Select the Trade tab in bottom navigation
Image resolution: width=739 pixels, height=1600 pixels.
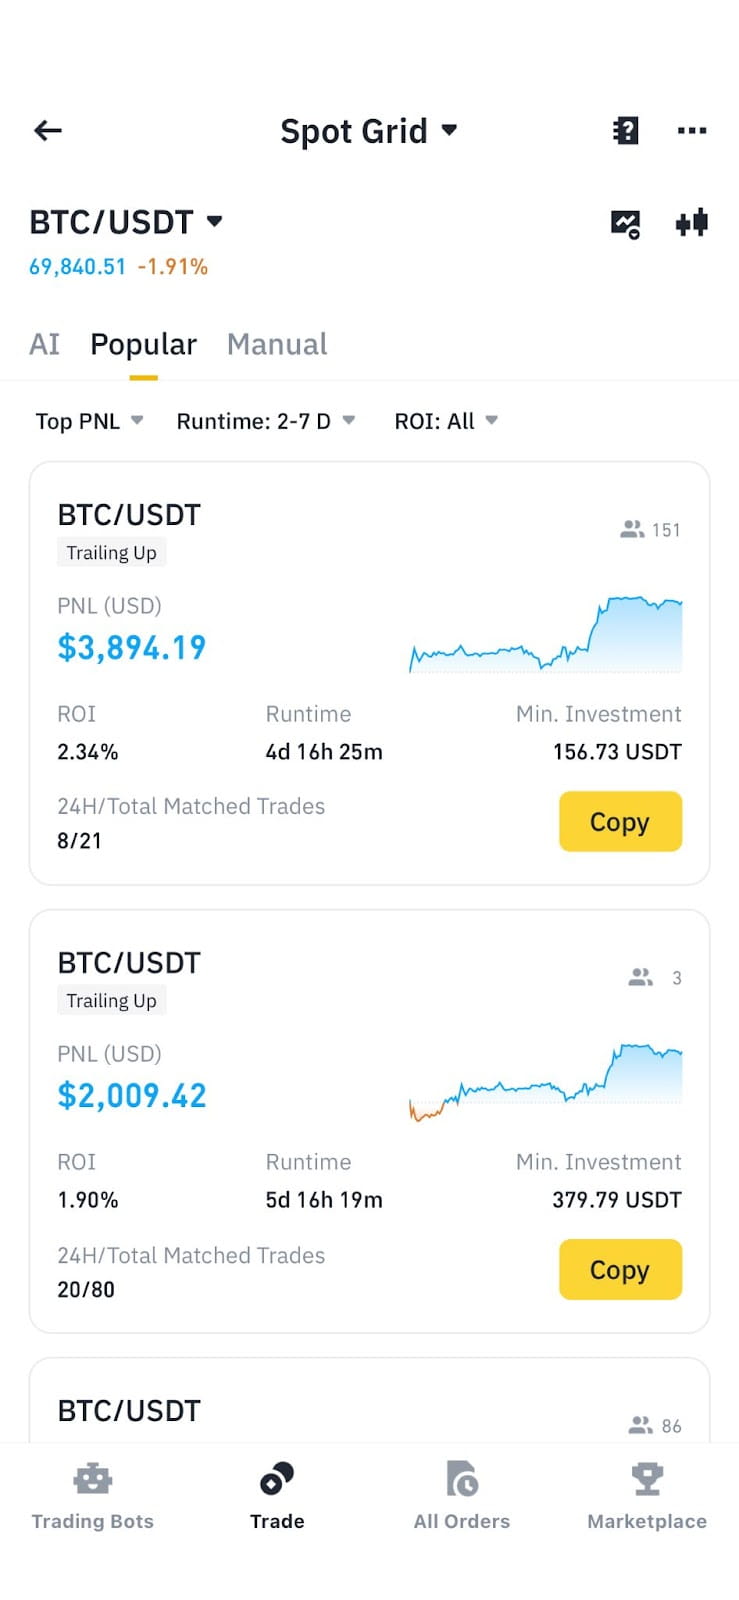point(277,1495)
